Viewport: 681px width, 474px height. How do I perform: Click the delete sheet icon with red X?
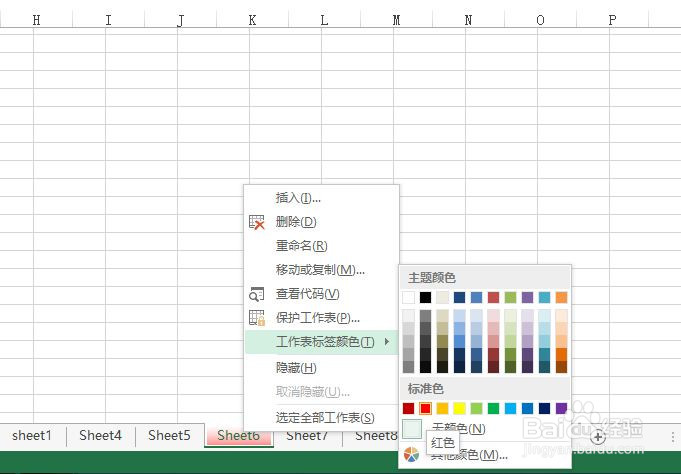(257, 222)
